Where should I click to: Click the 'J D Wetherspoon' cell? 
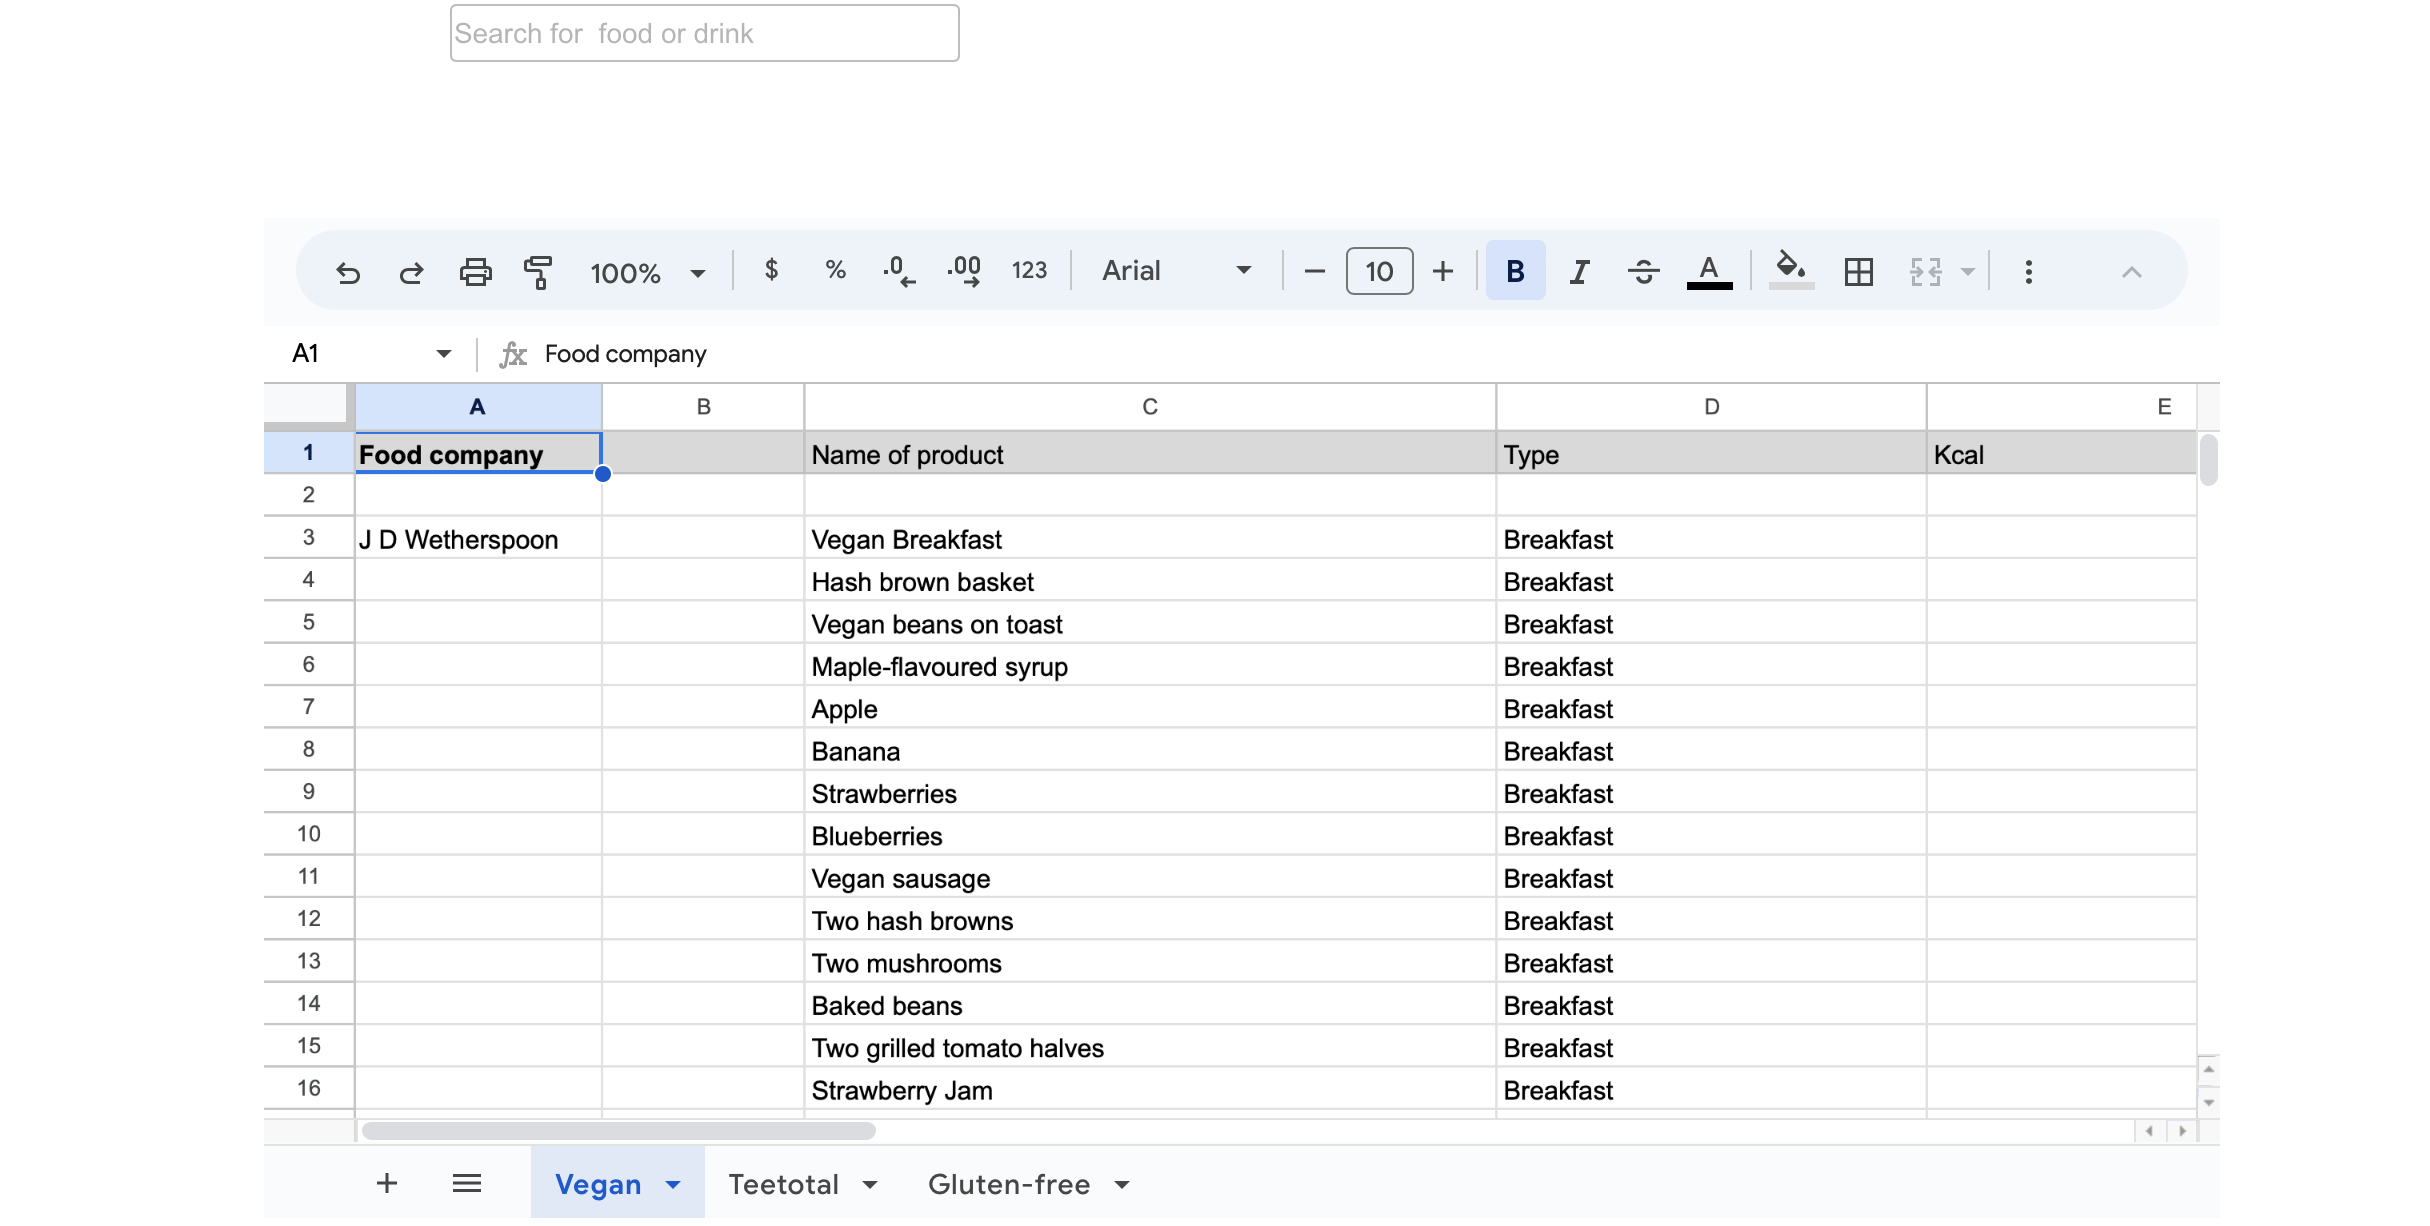(x=478, y=539)
